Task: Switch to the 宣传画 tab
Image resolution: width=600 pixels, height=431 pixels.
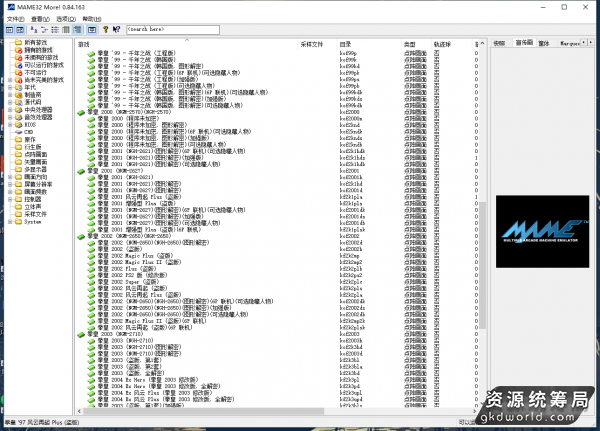Action: (523, 42)
